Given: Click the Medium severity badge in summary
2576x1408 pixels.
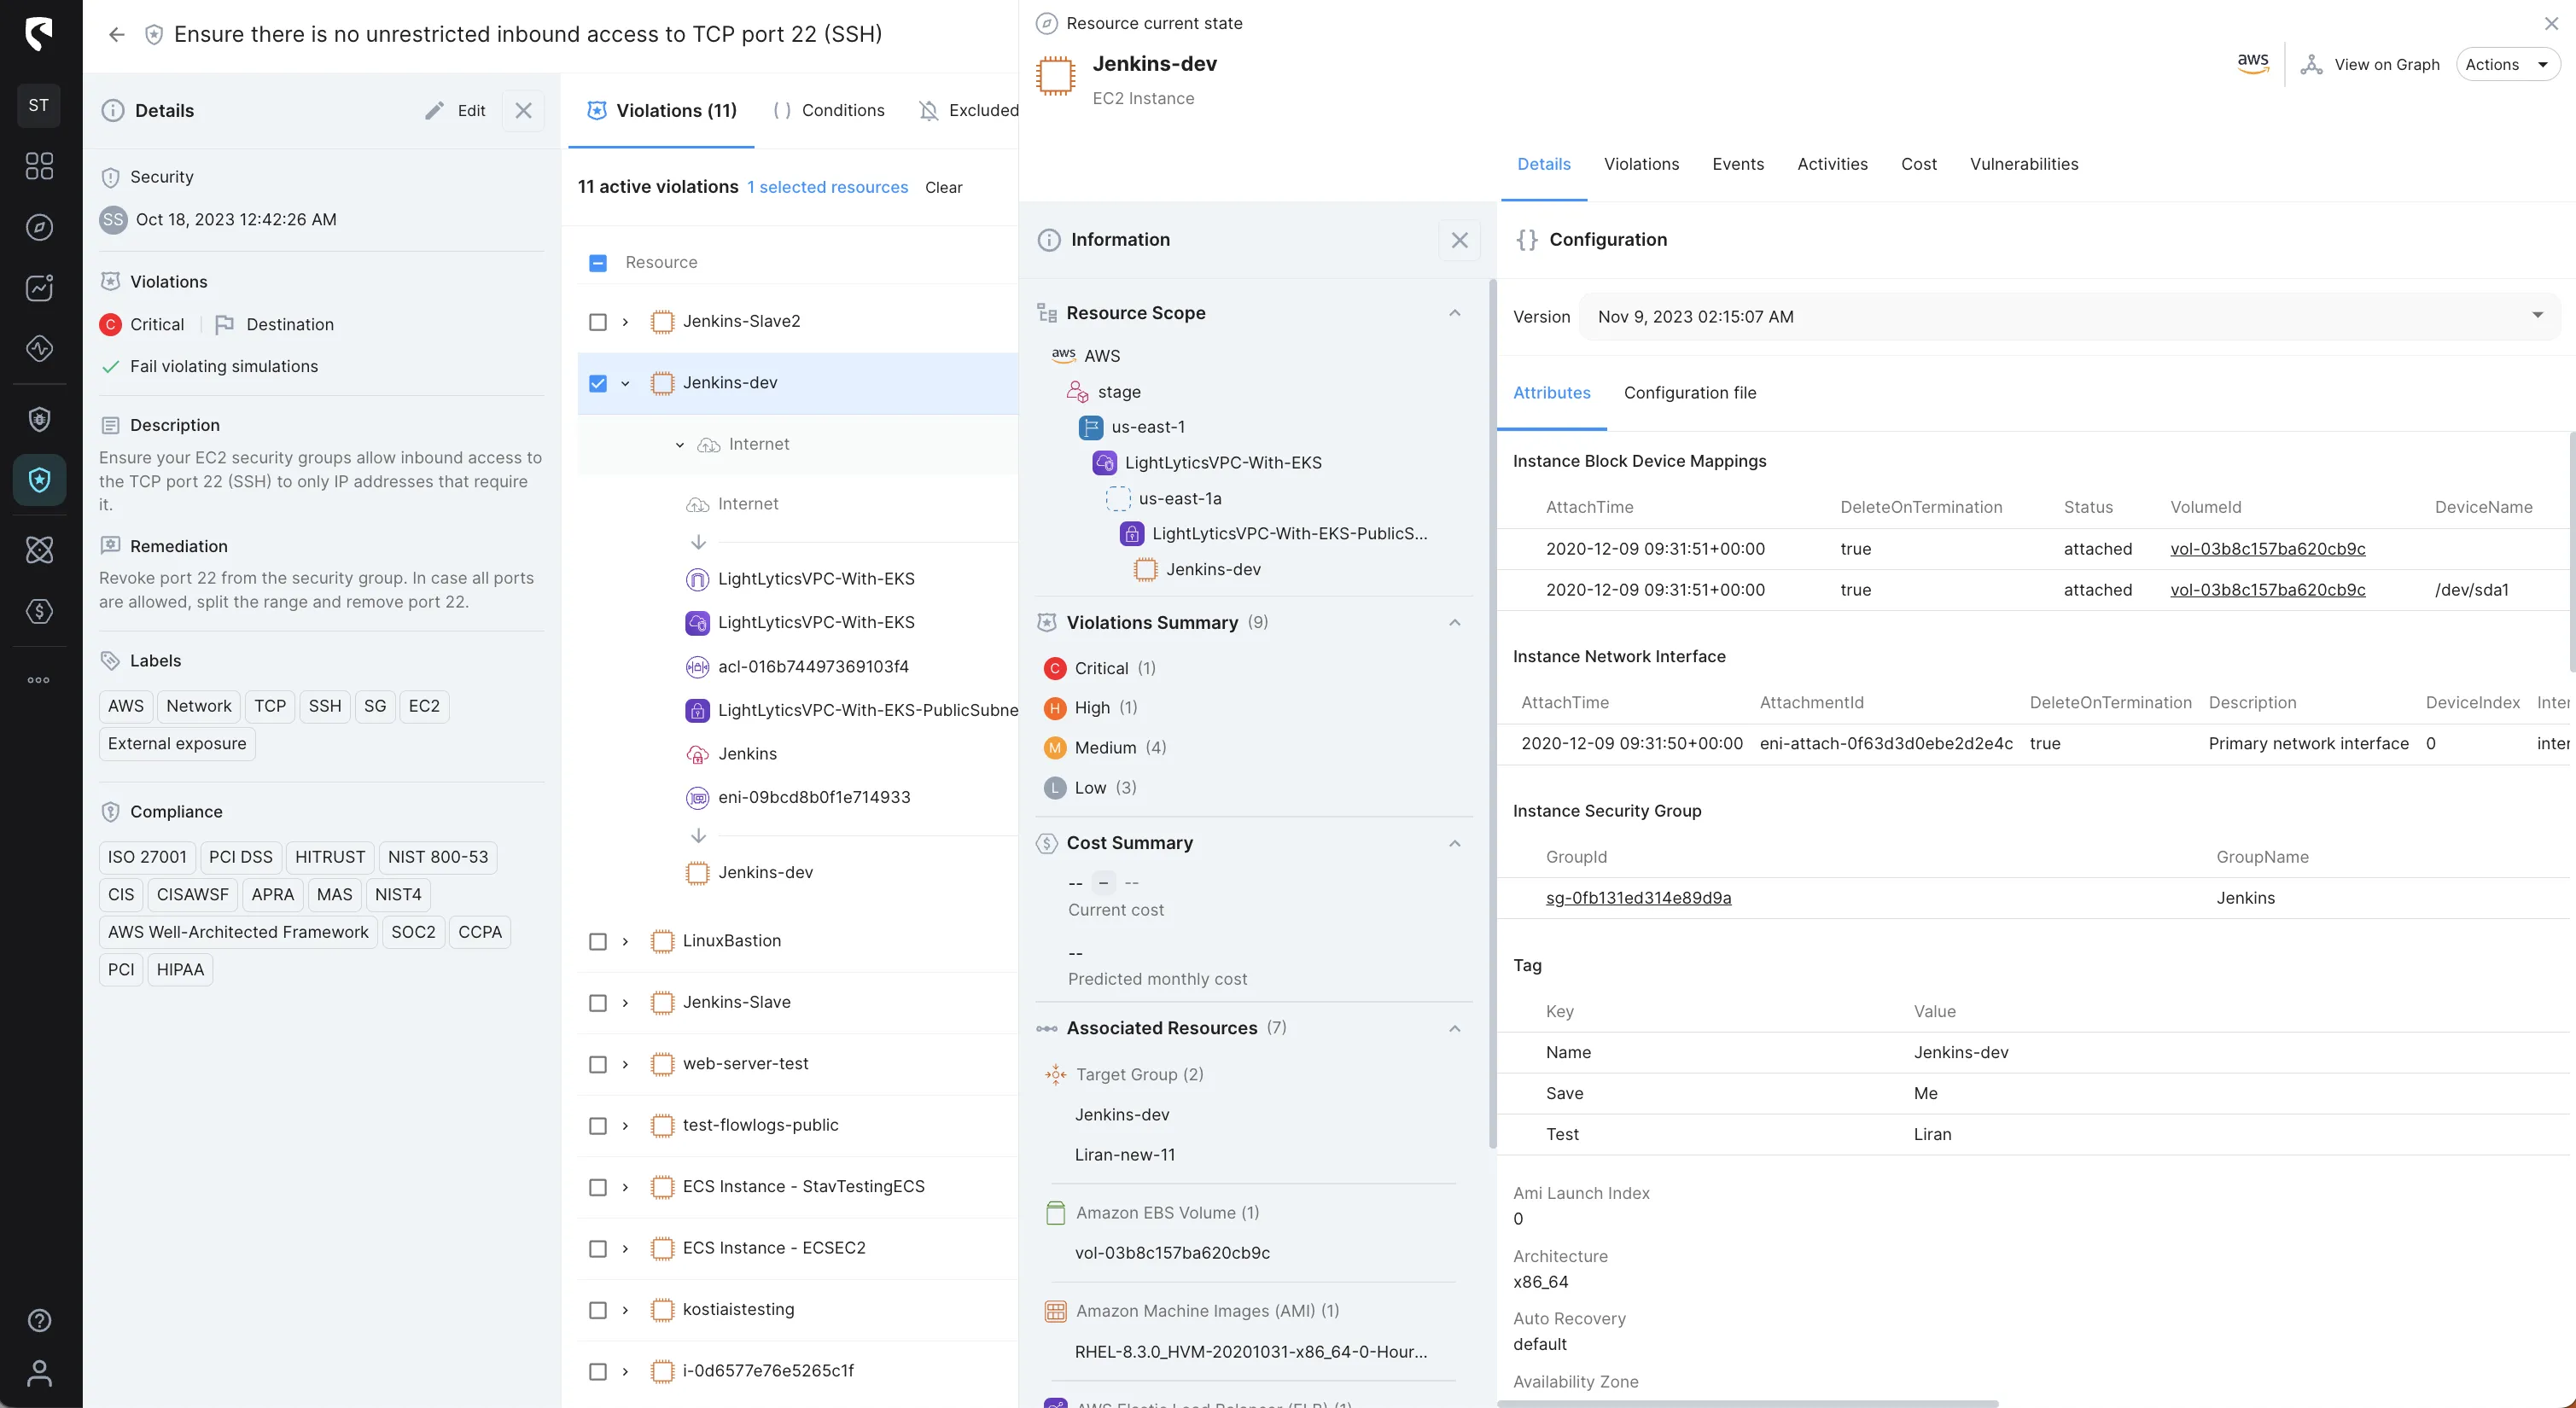Looking at the screenshot, I should pos(1054,748).
